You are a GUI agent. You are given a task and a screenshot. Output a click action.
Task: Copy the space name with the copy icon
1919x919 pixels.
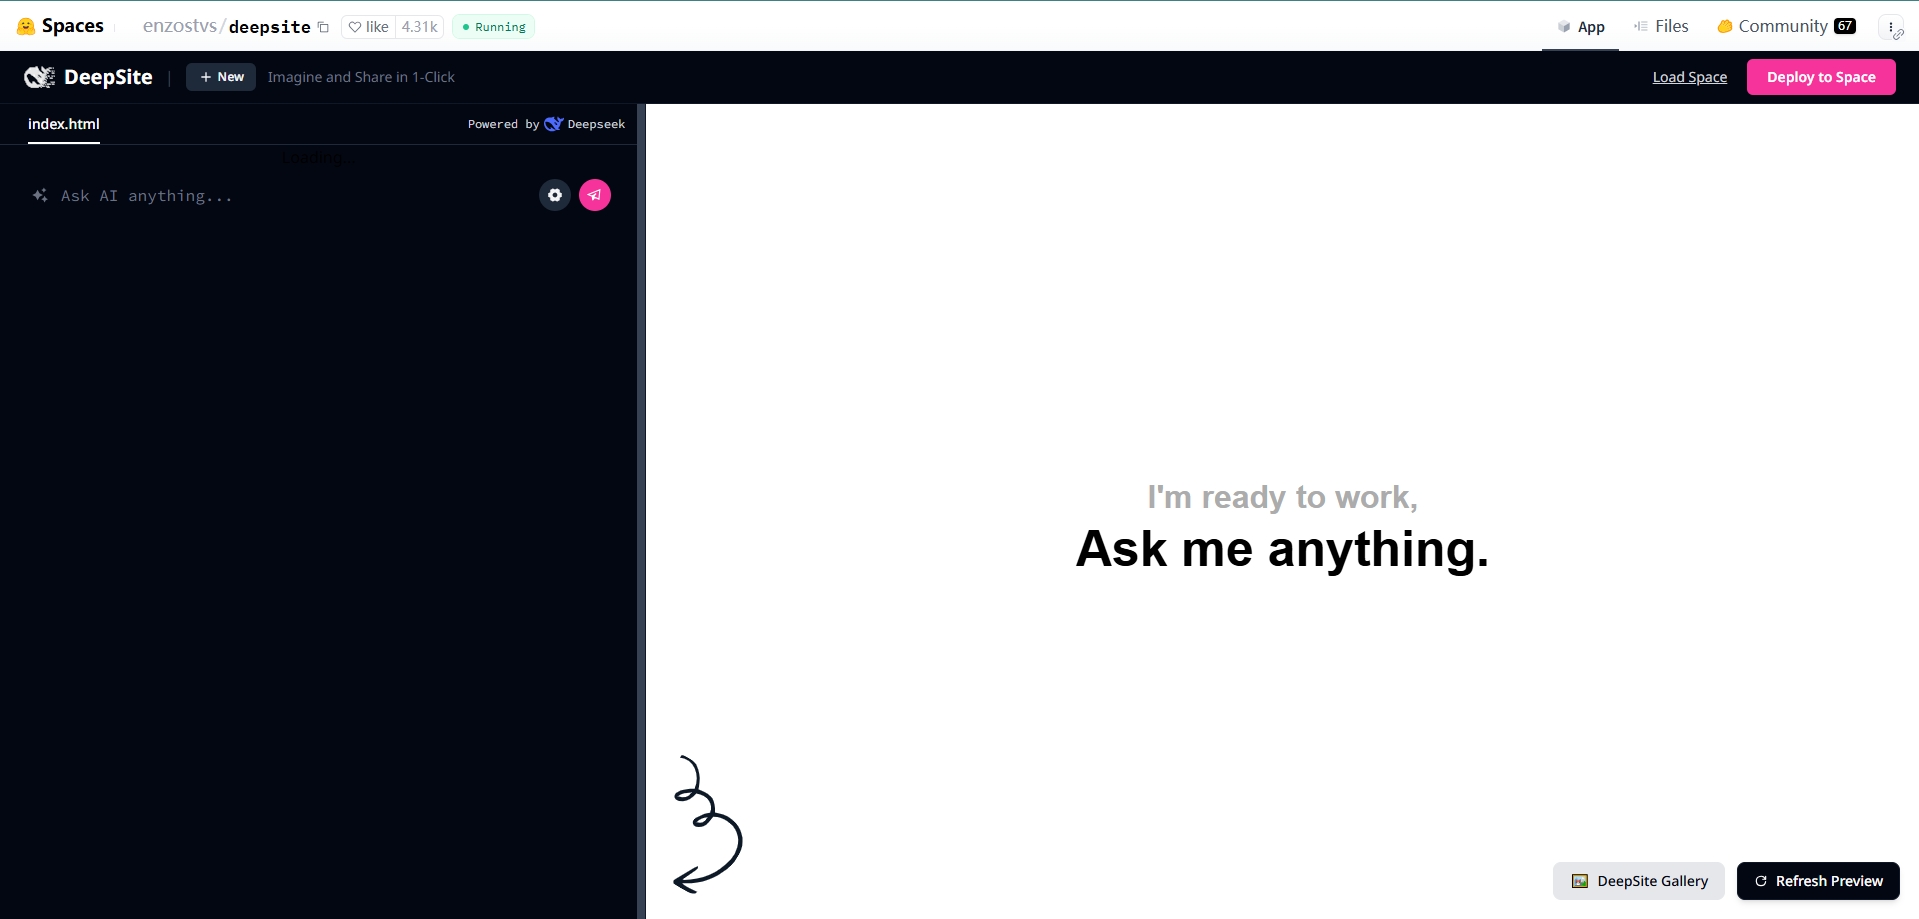(x=323, y=27)
